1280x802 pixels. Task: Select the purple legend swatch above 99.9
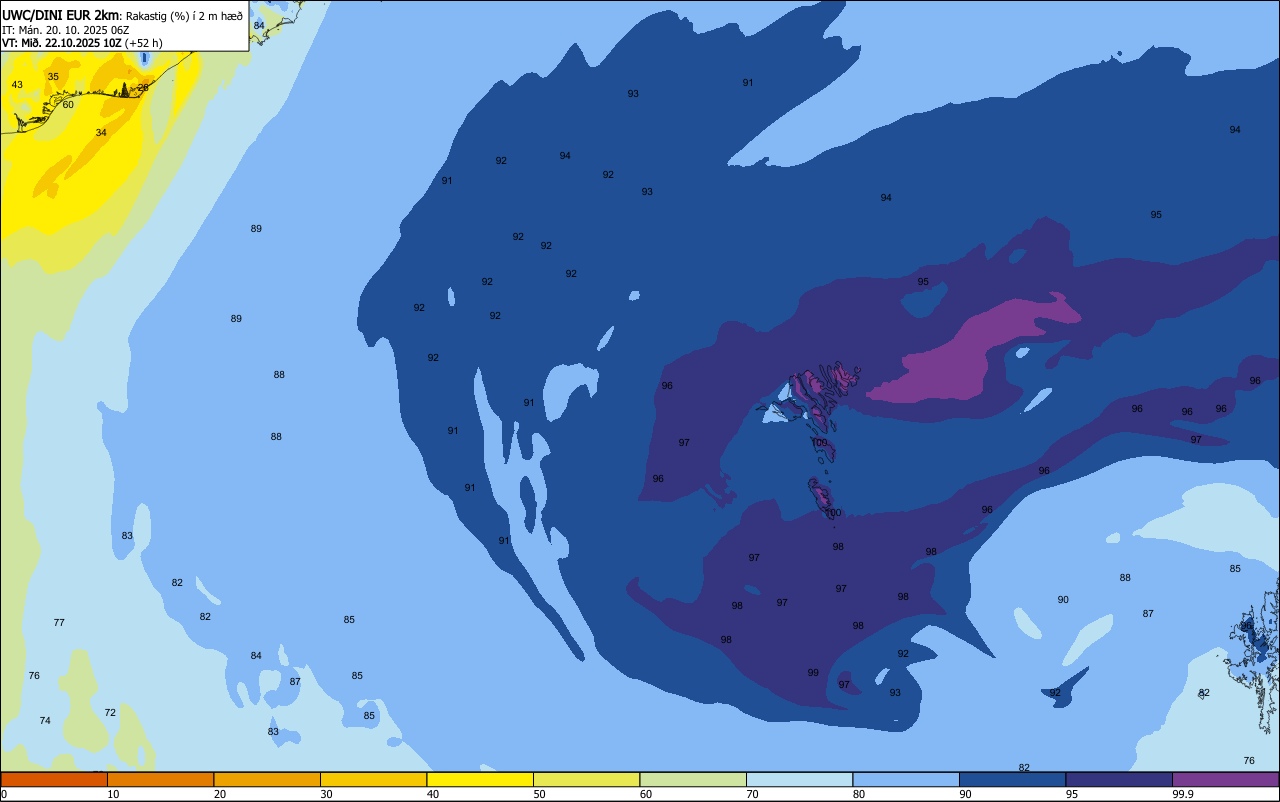pyautogui.click(x=1226, y=779)
